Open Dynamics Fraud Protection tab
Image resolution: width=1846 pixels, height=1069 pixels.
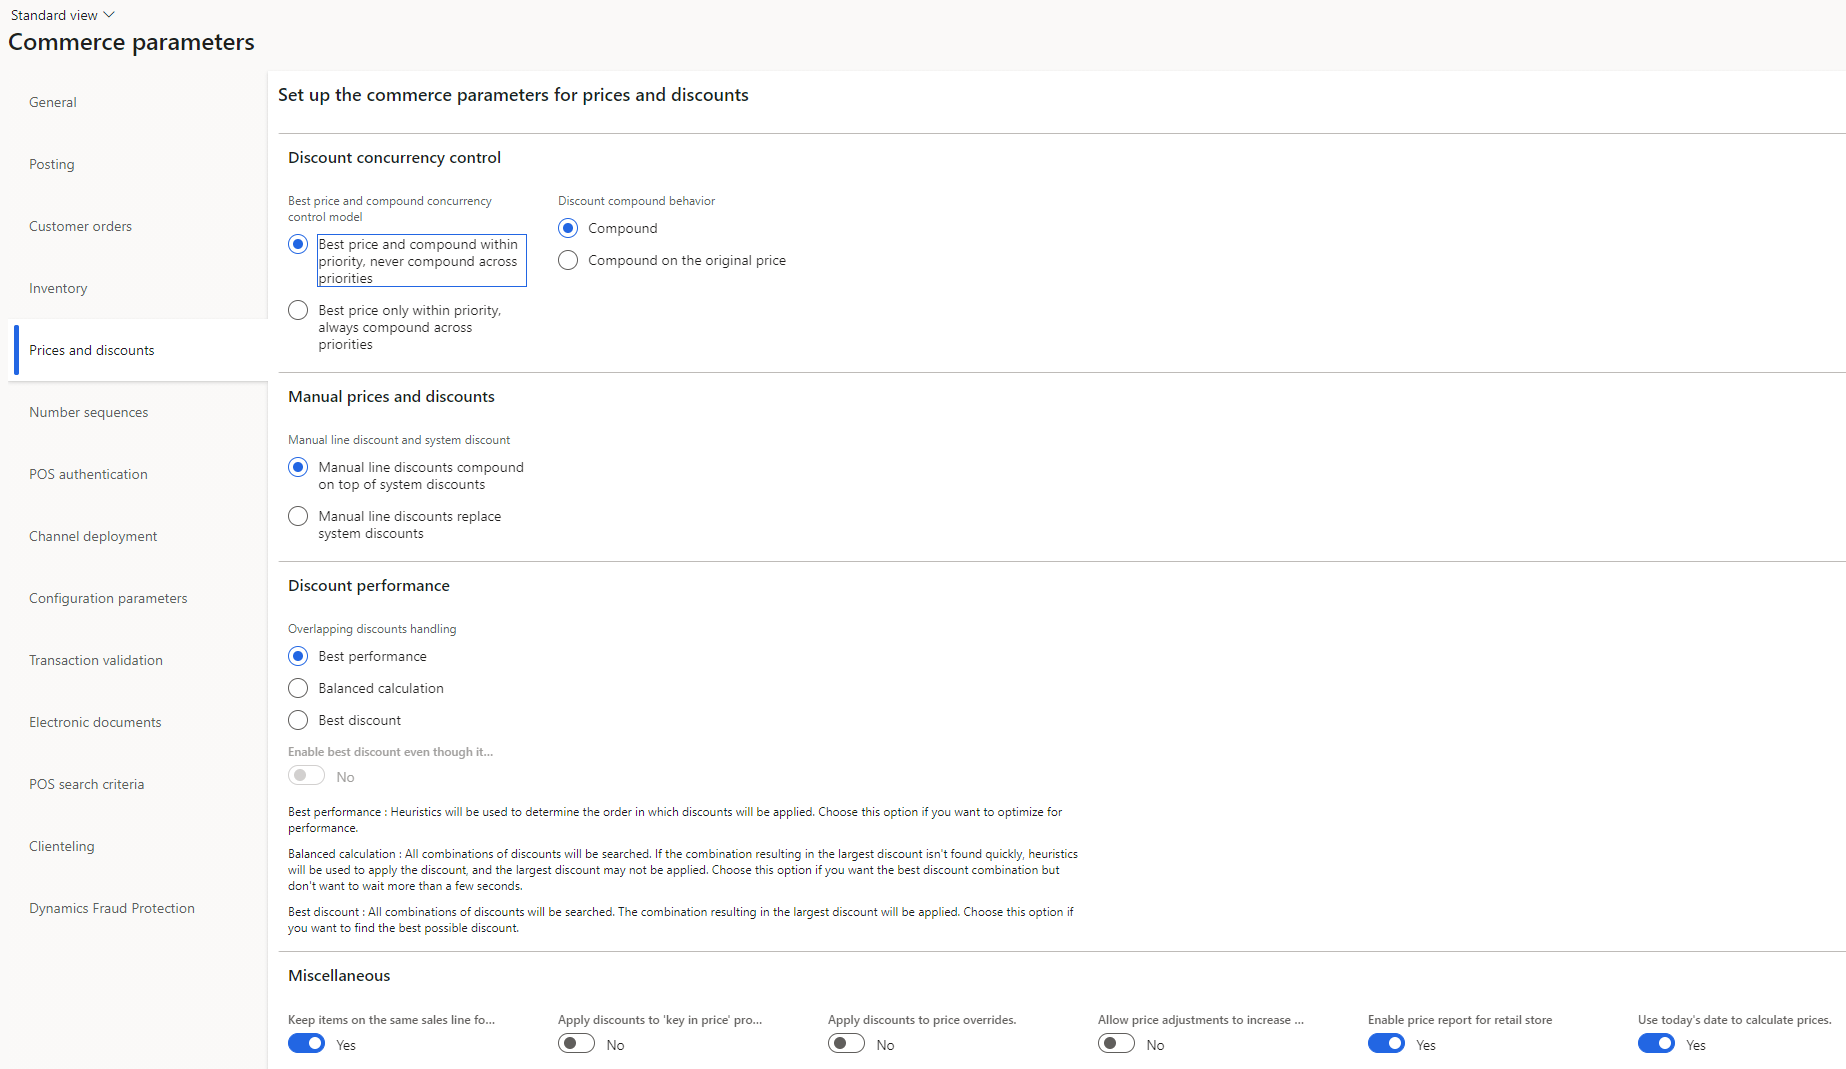coord(112,908)
